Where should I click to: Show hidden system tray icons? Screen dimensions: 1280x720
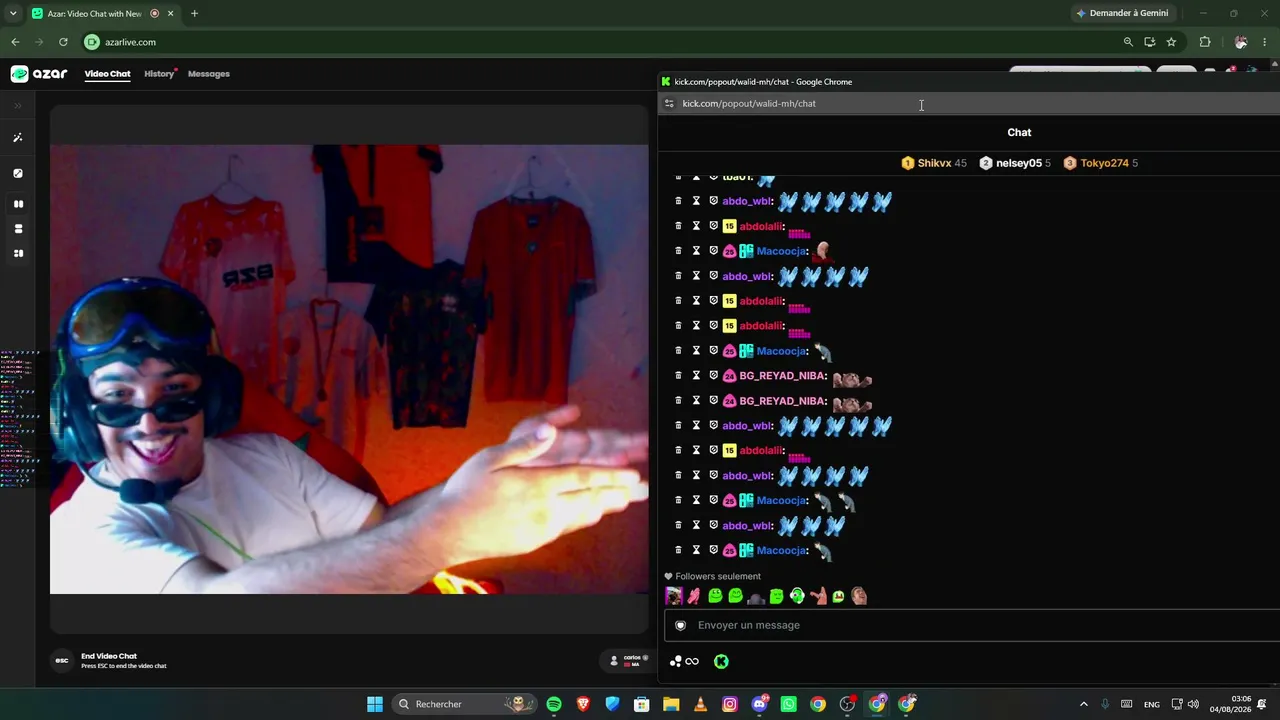tap(1083, 704)
